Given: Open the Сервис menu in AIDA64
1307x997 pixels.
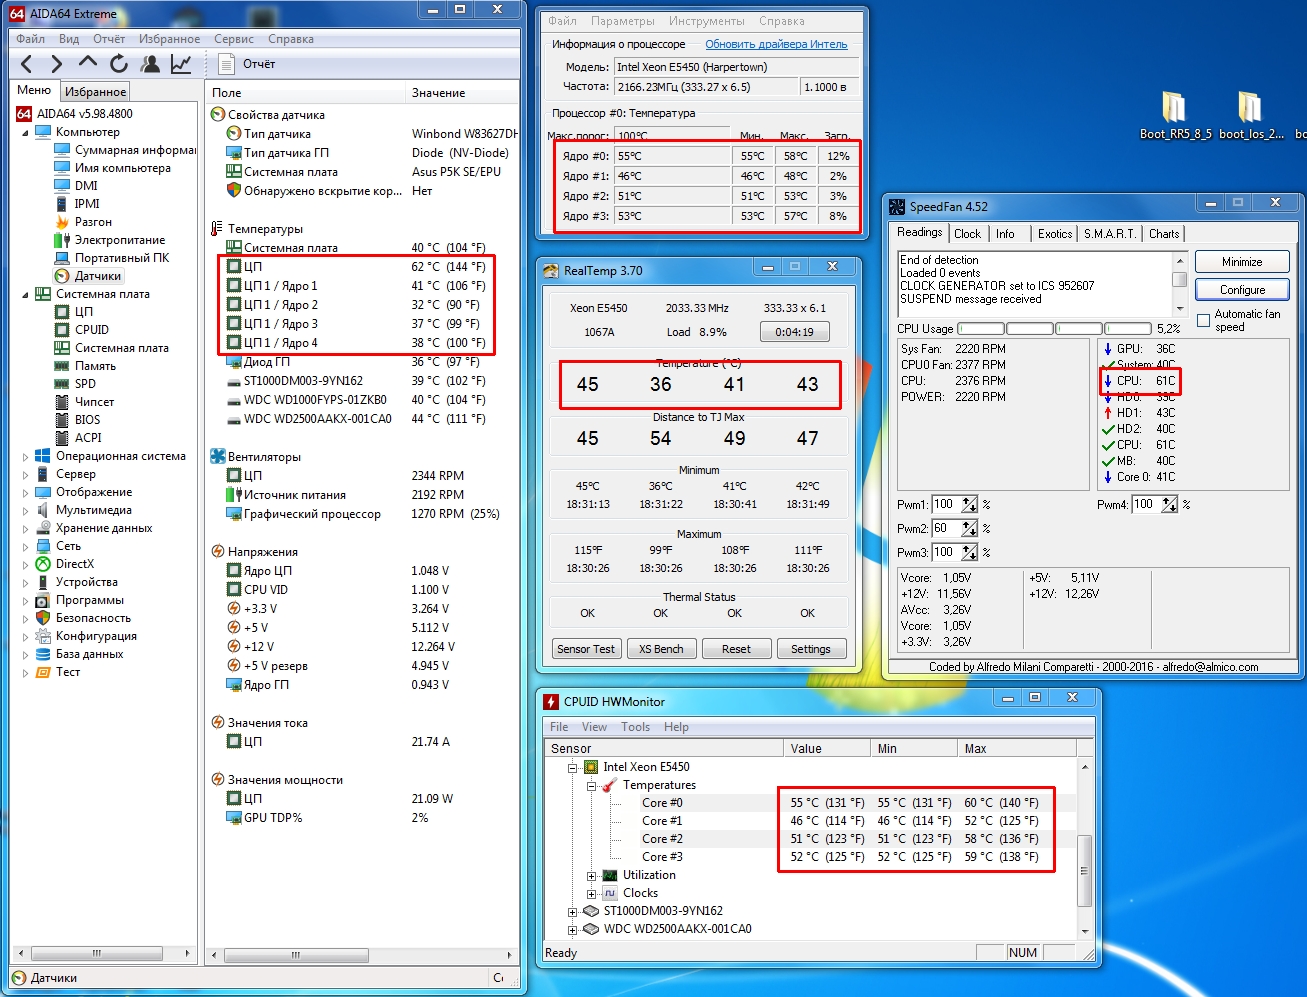Looking at the screenshot, I should (x=234, y=39).
